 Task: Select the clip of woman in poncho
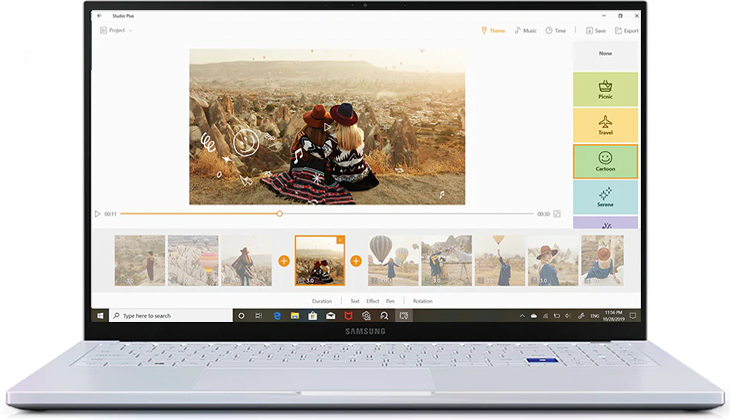point(246,260)
